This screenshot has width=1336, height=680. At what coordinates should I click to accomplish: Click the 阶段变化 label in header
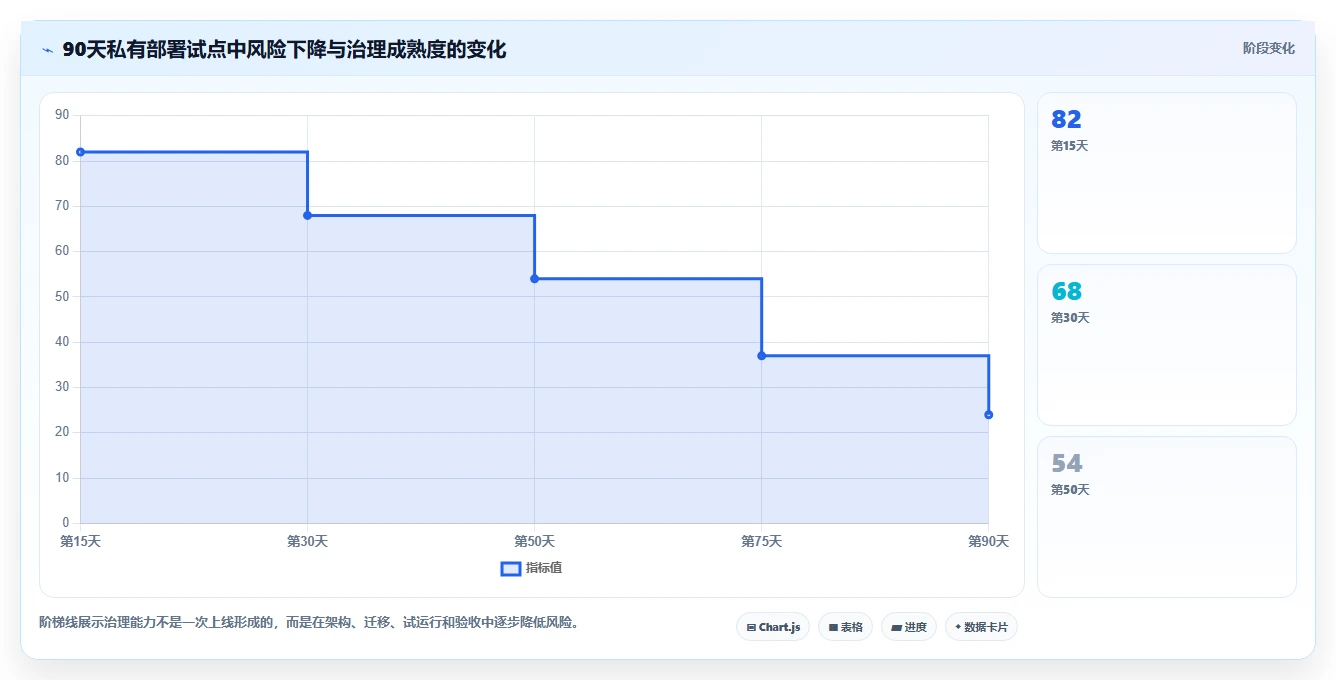click(x=1268, y=48)
